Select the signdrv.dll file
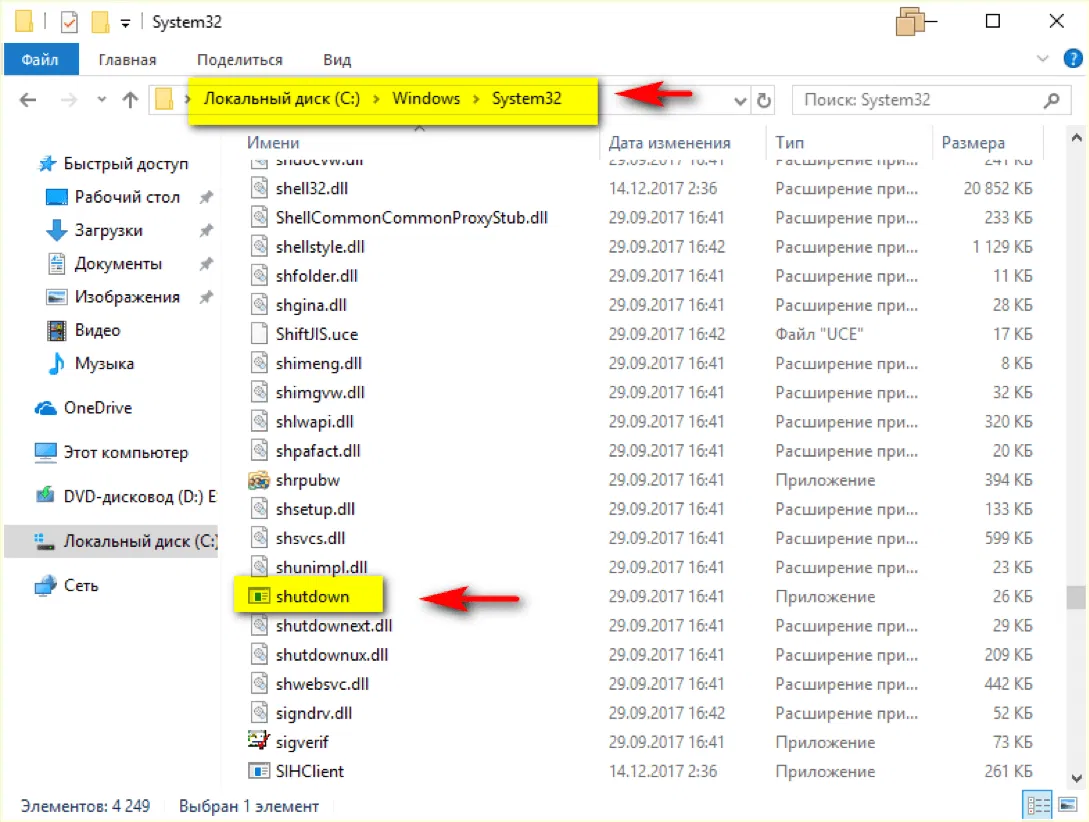 pyautogui.click(x=313, y=714)
